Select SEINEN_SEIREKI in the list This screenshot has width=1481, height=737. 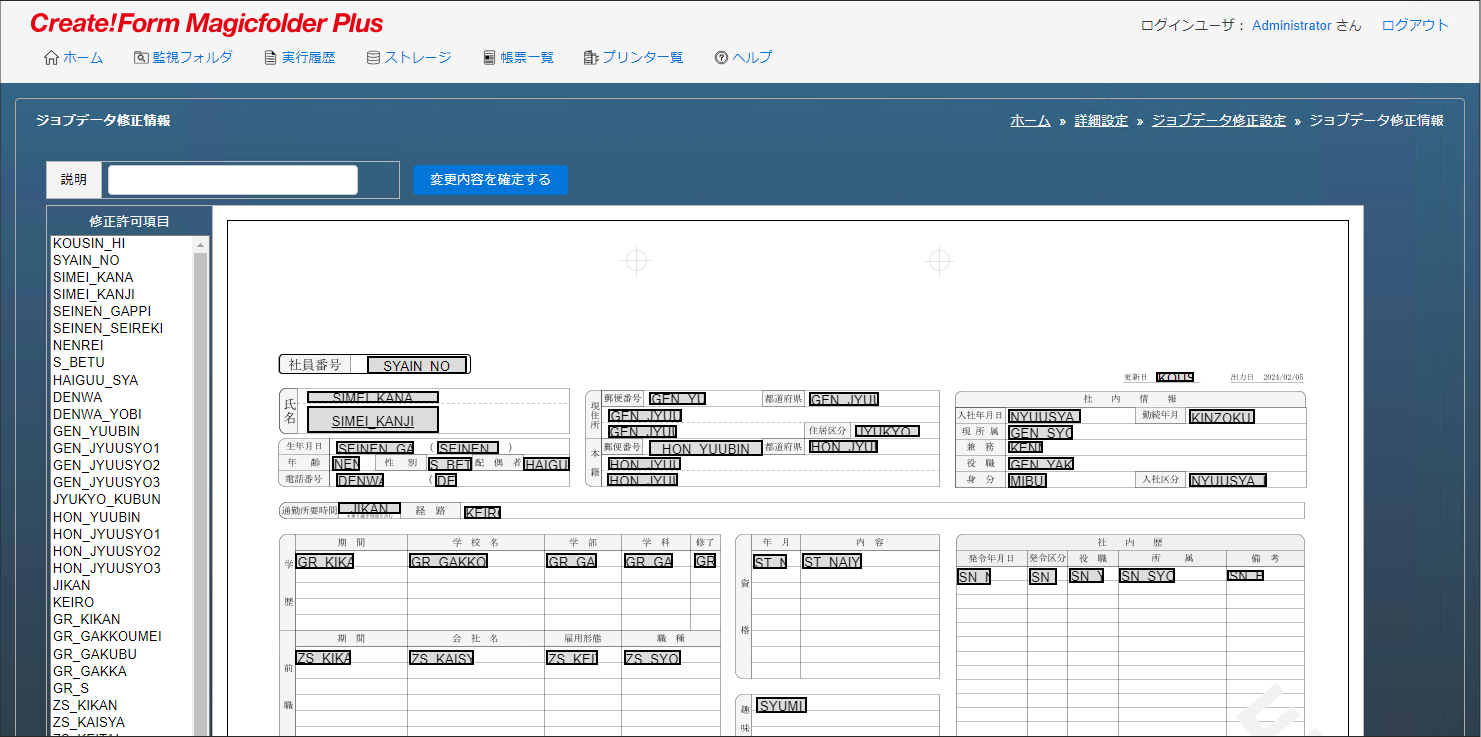coord(108,328)
